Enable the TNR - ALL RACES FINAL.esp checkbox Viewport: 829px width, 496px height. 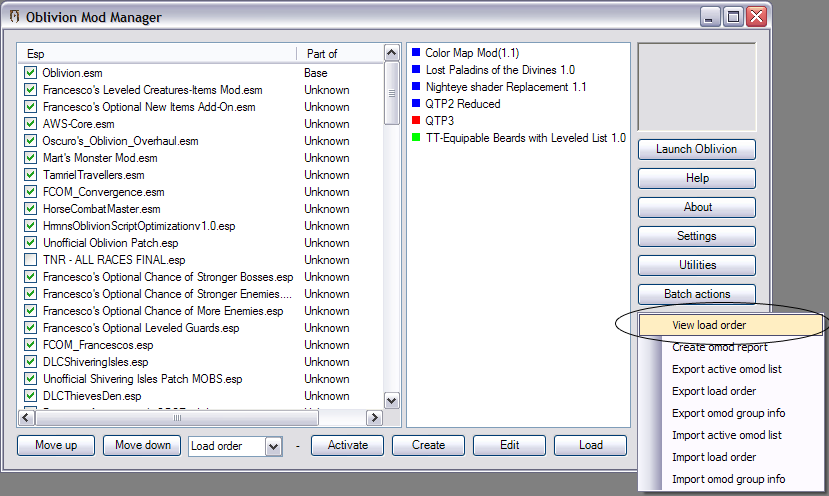30,260
